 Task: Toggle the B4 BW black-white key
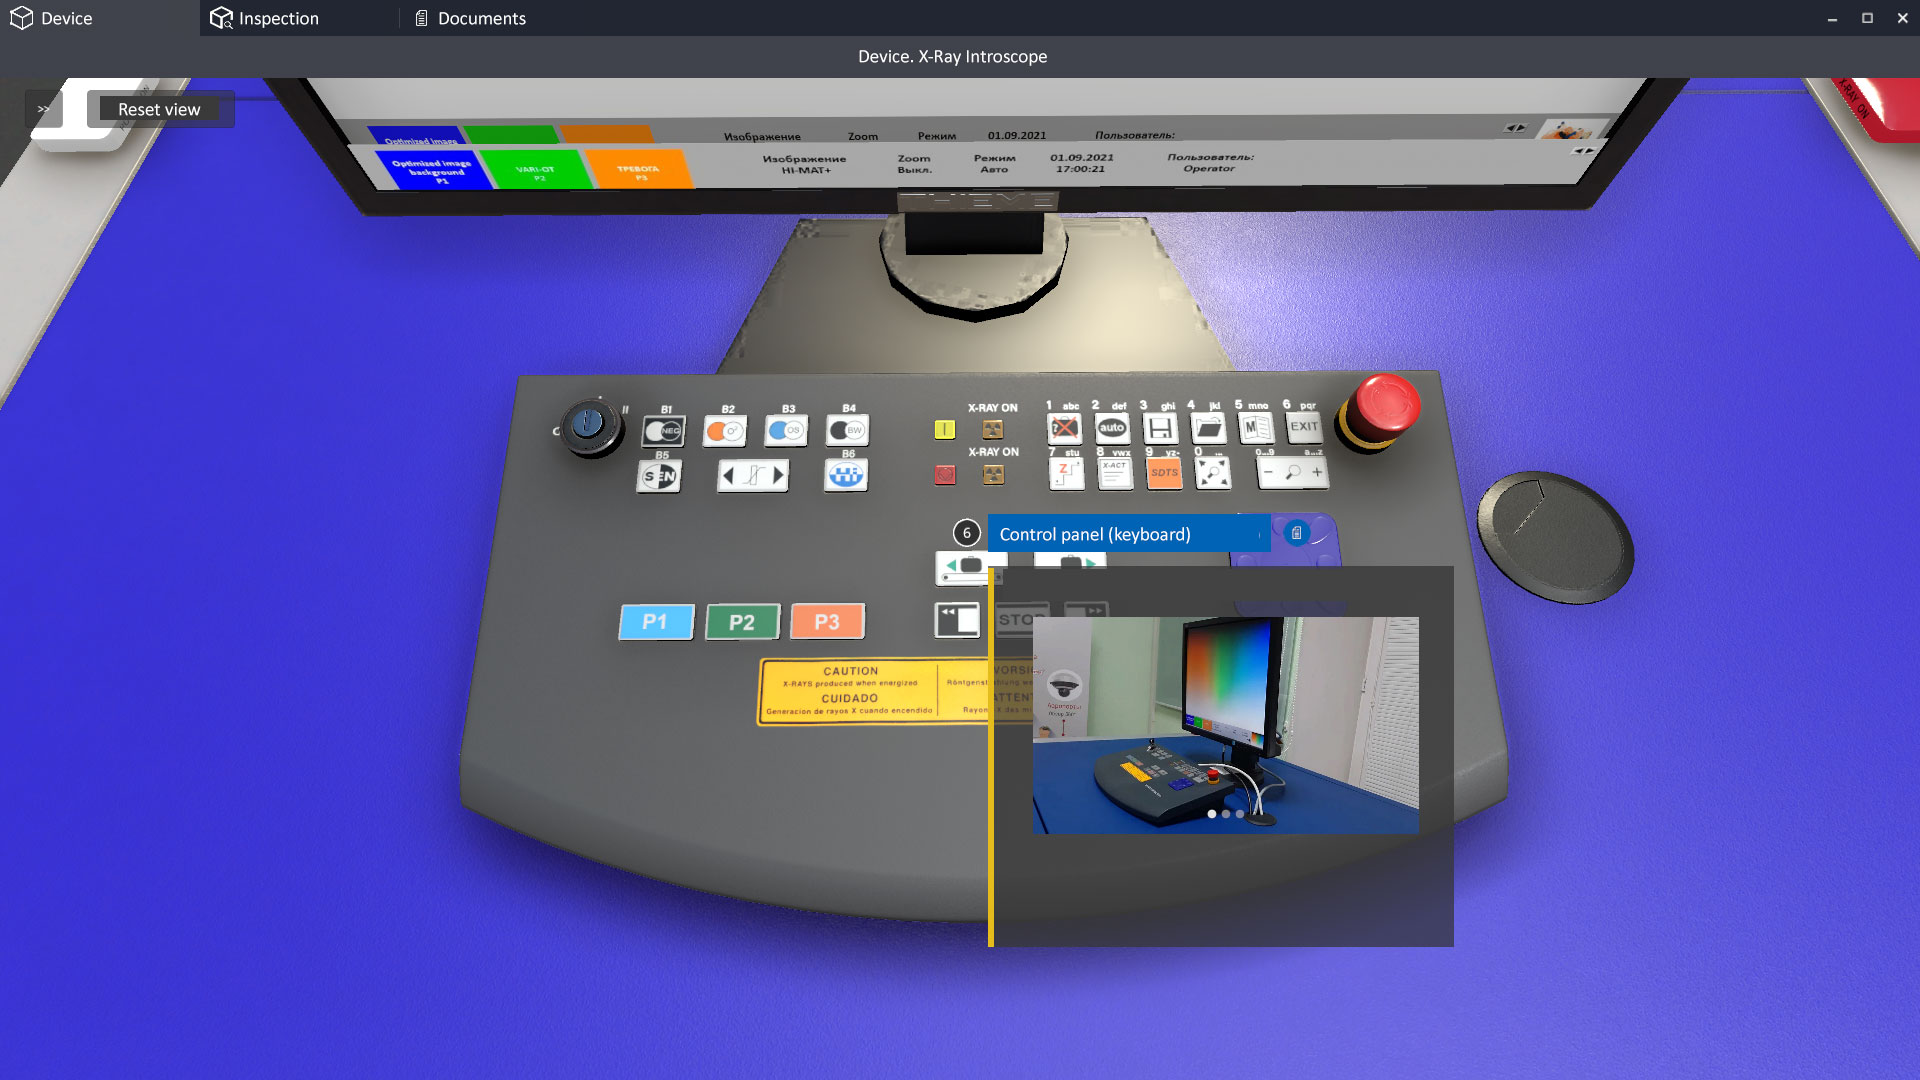[847, 430]
